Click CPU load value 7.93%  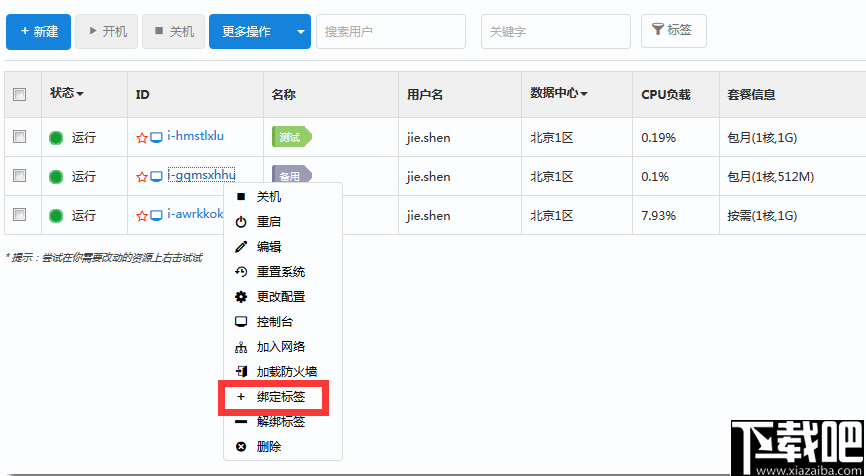[658, 215]
